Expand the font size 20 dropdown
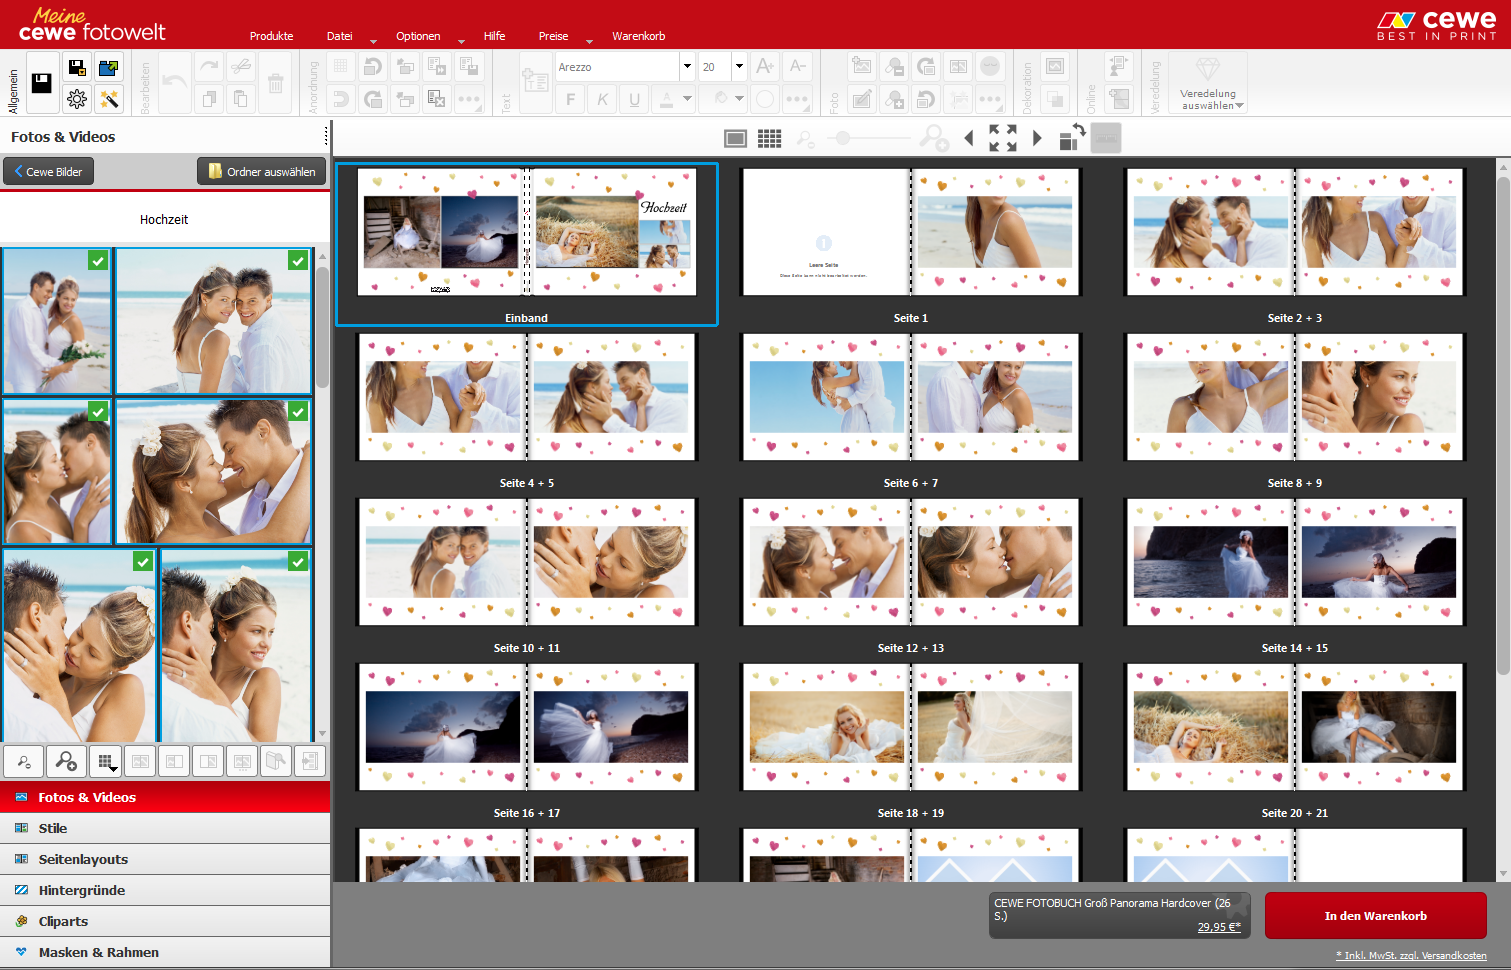The width and height of the screenshot is (1511, 970). coord(739,67)
